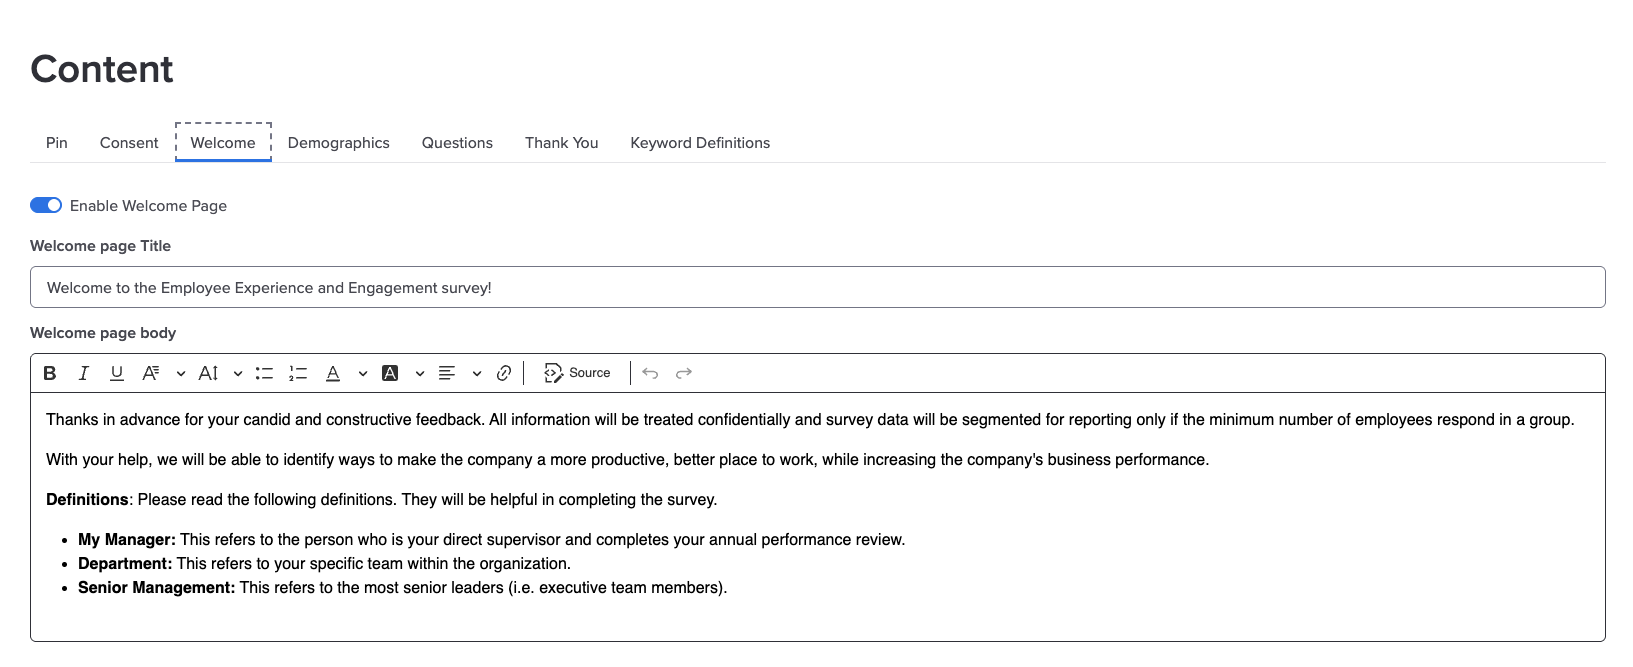
Task: Disable the Enable Welcome Page toggle
Action: point(46,205)
